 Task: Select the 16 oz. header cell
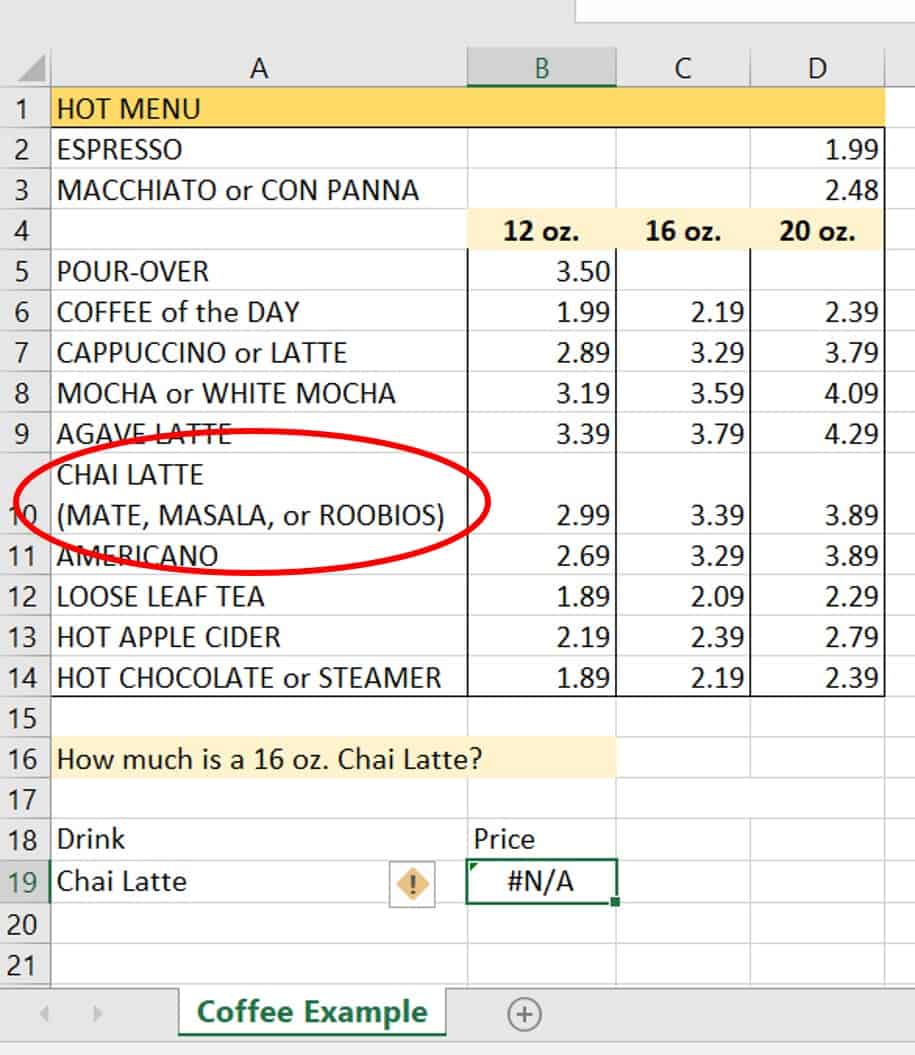coord(683,231)
